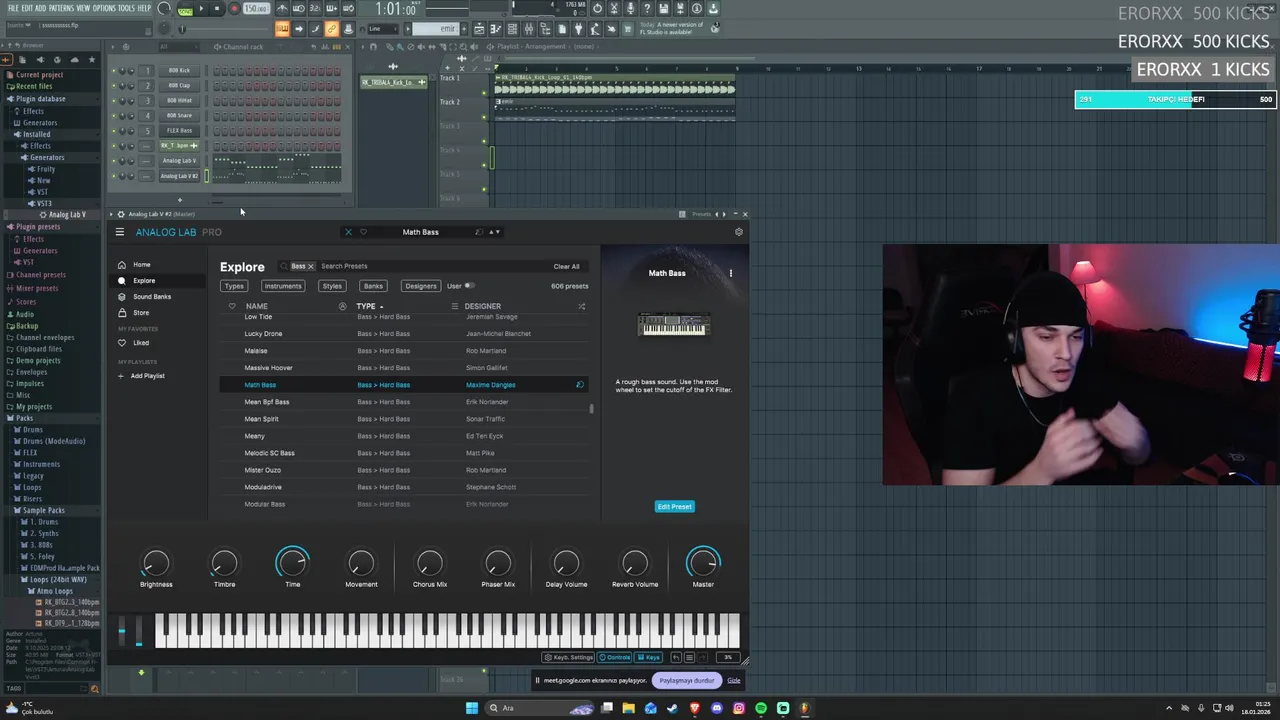Image resolution: width=1280 pixels, height=720 pixels.
Task: Open the Mixer view toolbar icon
Action: point(528,29)
